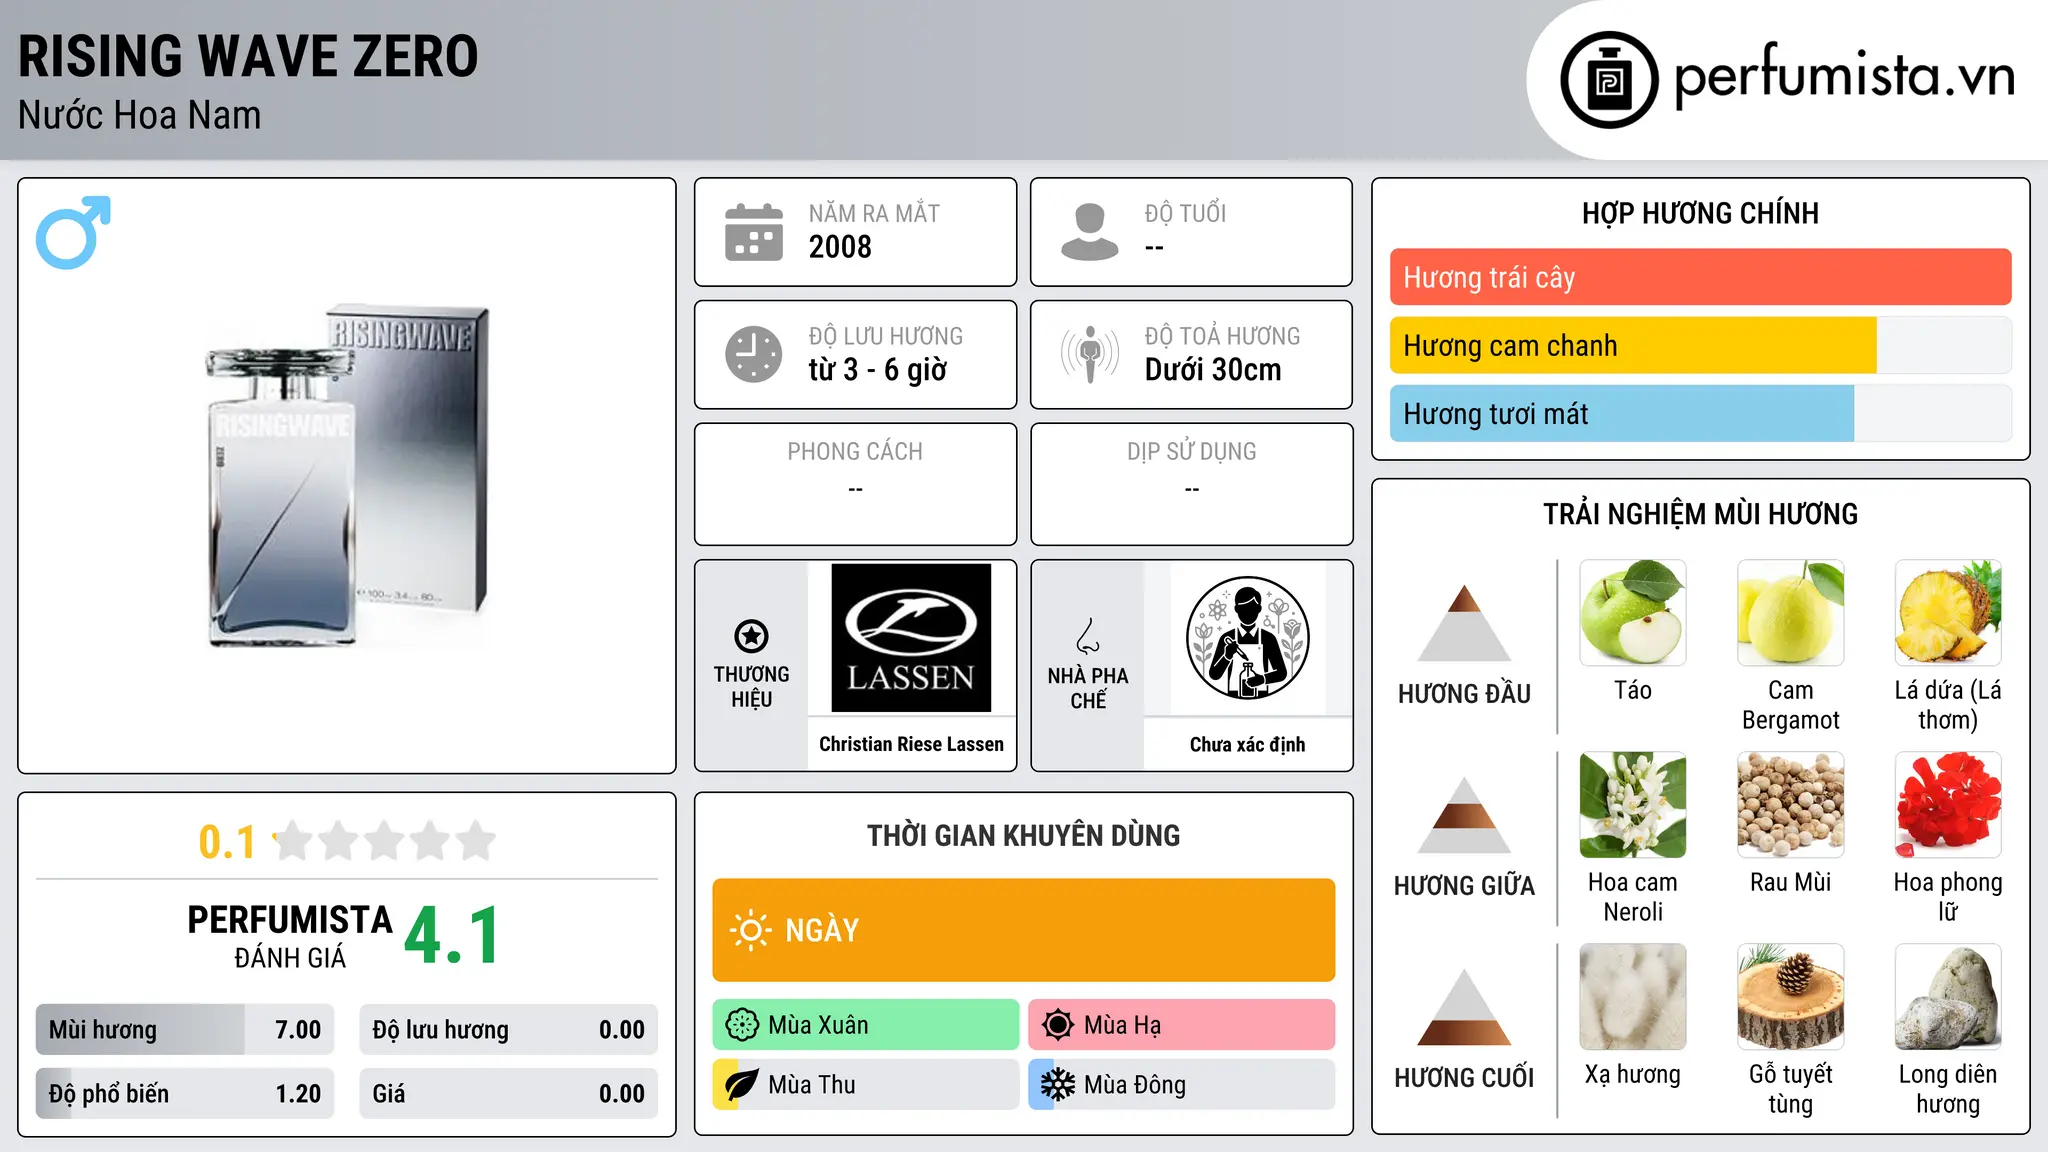
Task: Click the Hương cuối base-note pyramid icon
Action: tap(1465, 1007)
